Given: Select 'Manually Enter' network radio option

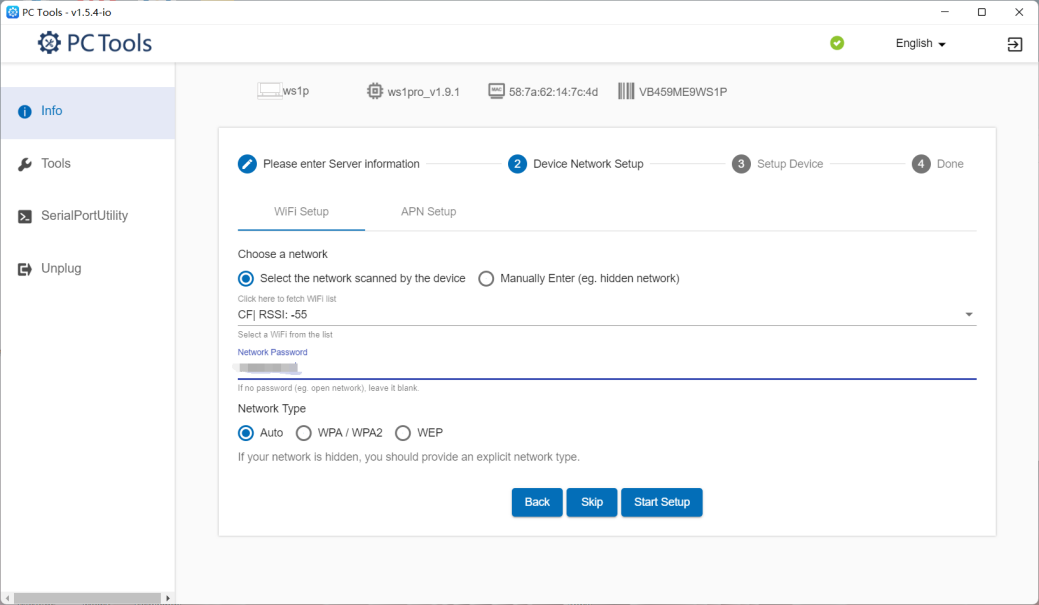Looking at the screenshot, I should 486,279.
